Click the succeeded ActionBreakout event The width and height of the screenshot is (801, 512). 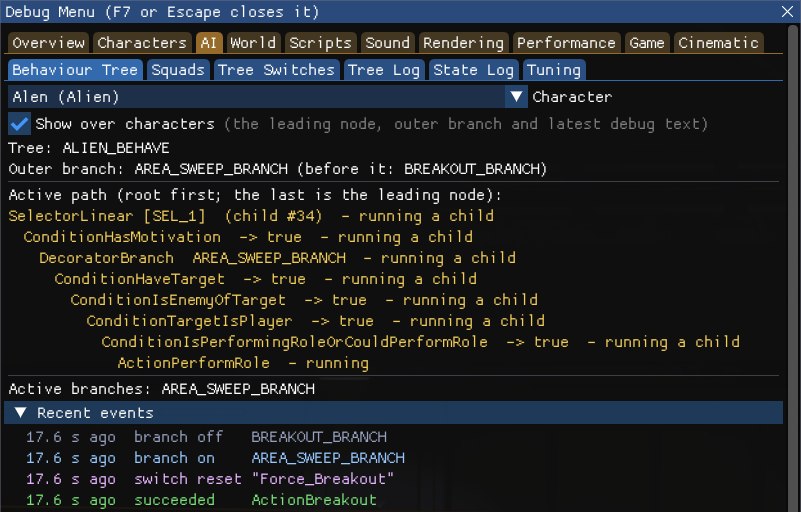pyautogui.click(x=201, y=500)
